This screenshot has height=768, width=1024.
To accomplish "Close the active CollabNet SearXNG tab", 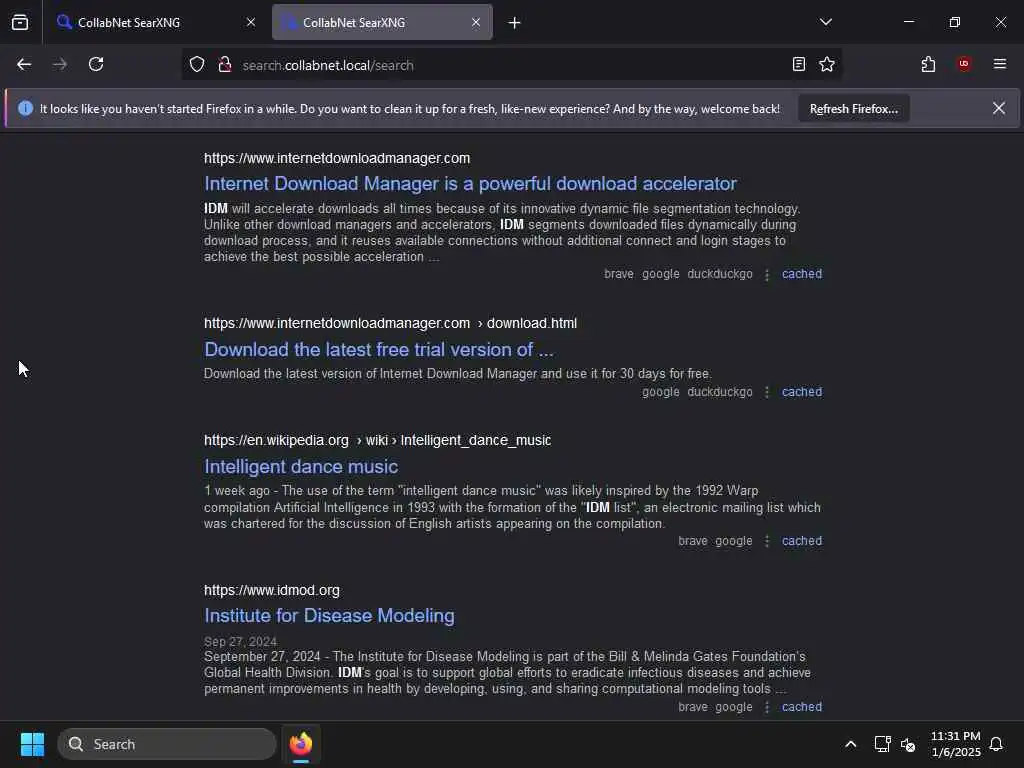I will coord(476,22).
